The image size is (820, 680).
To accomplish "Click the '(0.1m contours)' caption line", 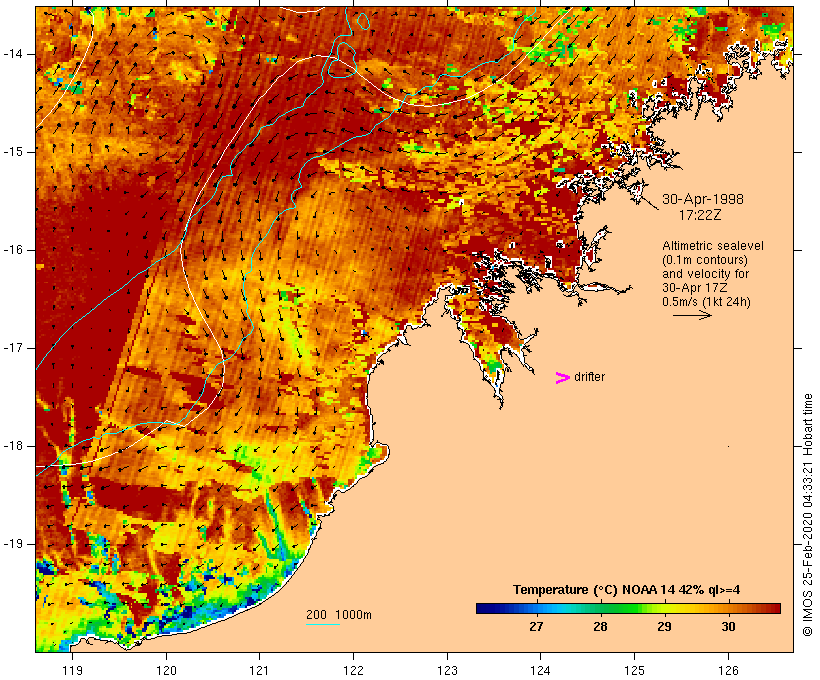I will click(x=705, y=260).
